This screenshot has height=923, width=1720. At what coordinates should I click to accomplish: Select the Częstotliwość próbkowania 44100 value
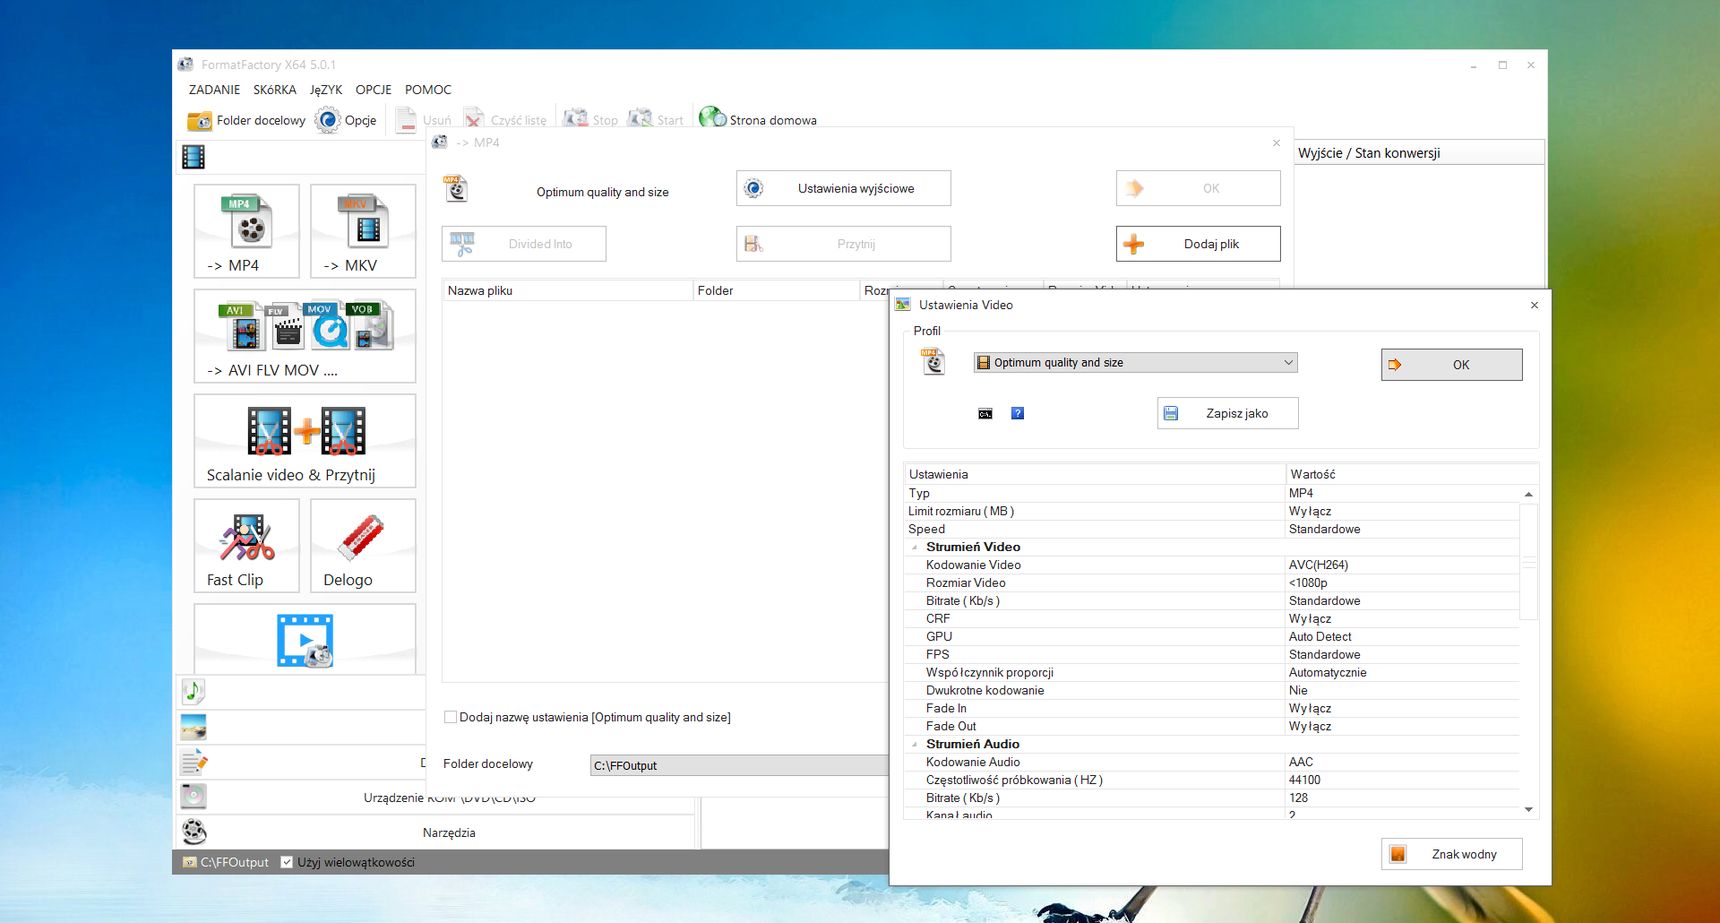pyautogui.click(x=1401, y=780)
